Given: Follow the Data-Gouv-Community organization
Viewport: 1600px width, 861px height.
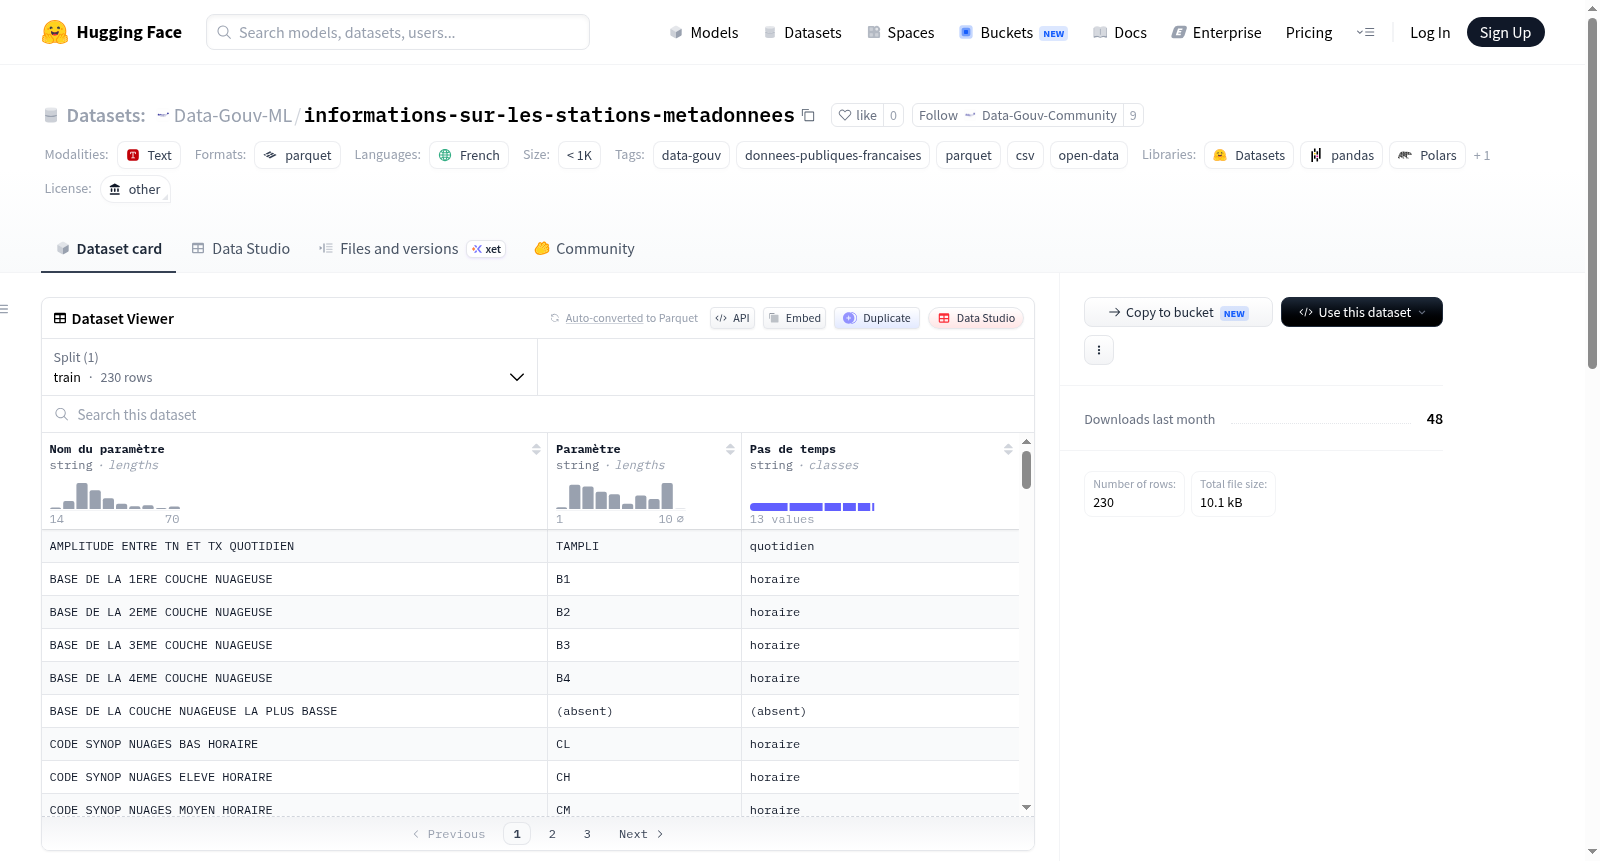Looking at the screenshot, I should point(1017,116).
